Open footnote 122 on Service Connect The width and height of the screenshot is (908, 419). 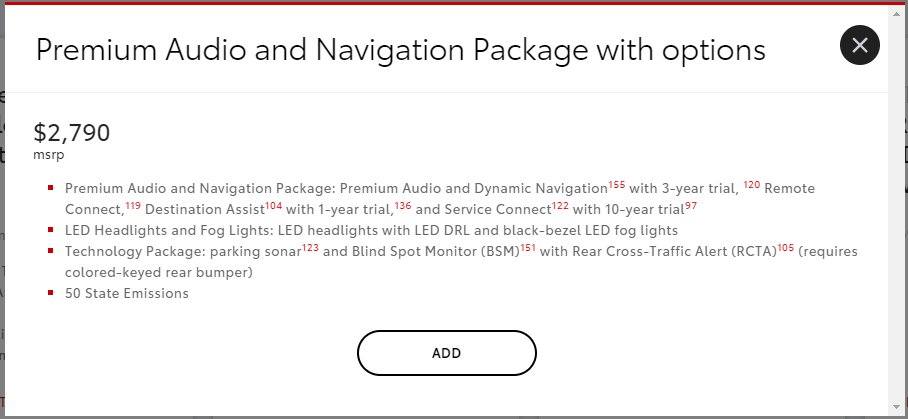tap(560, 206)
